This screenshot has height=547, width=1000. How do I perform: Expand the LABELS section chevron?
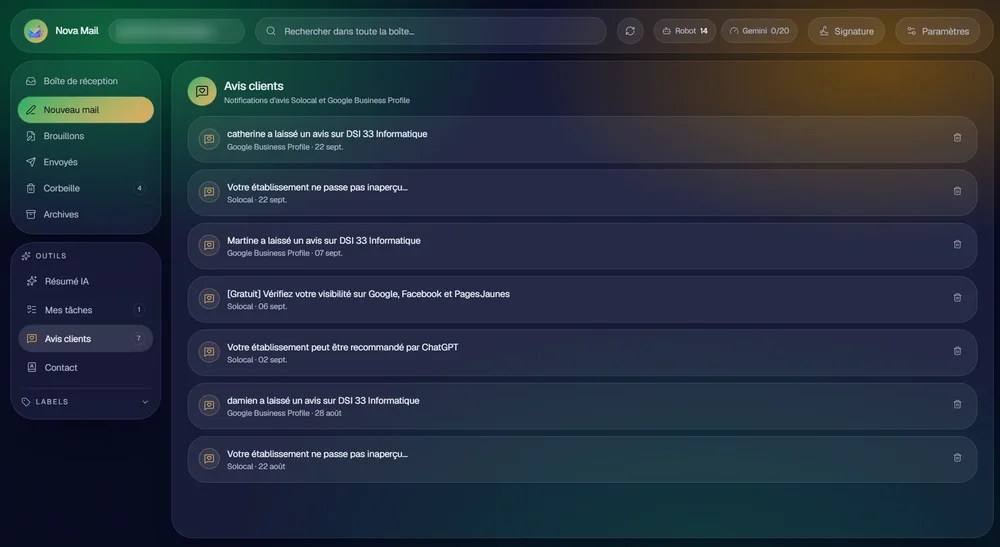145,402
